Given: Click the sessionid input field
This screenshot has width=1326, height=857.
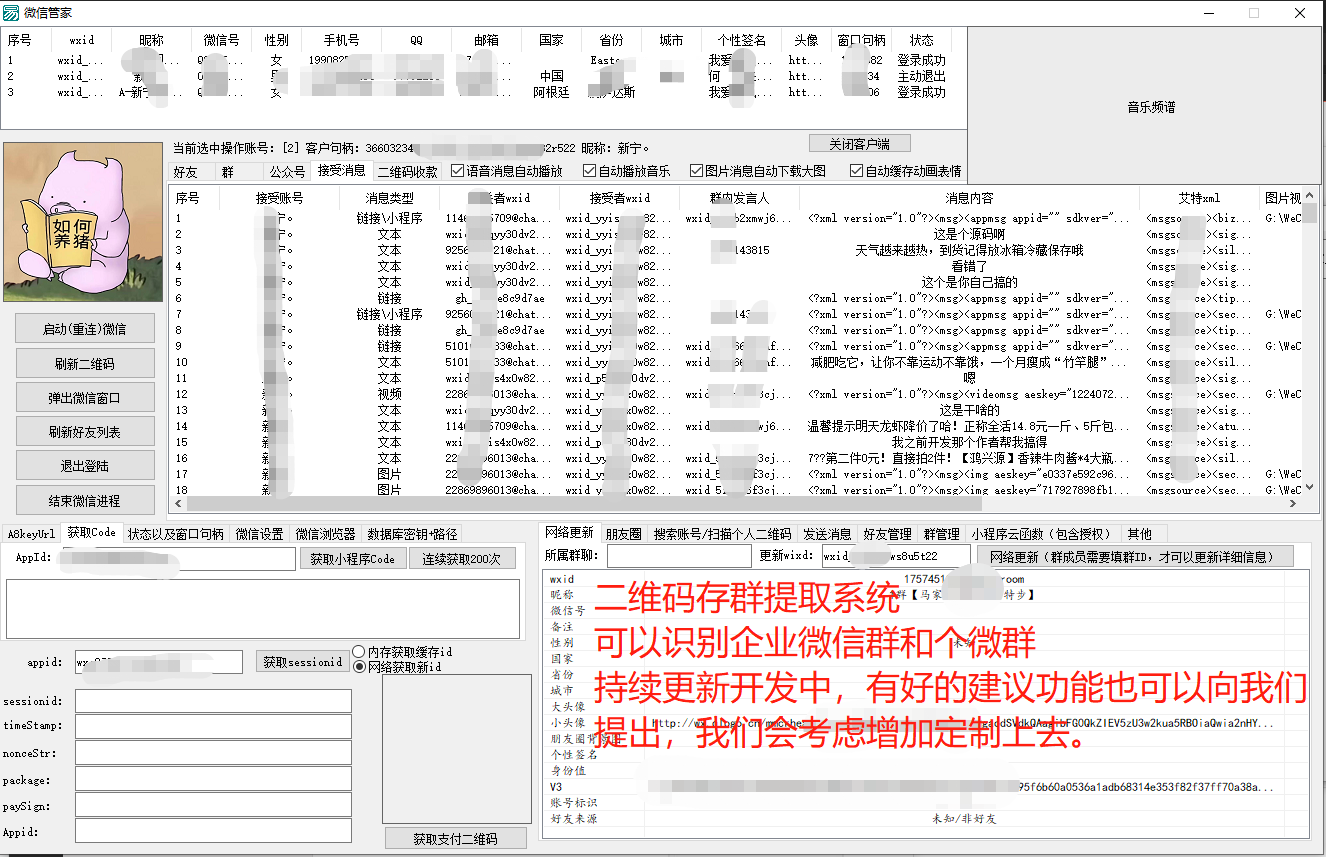Looking at the screenshot, I should (213, 701).
